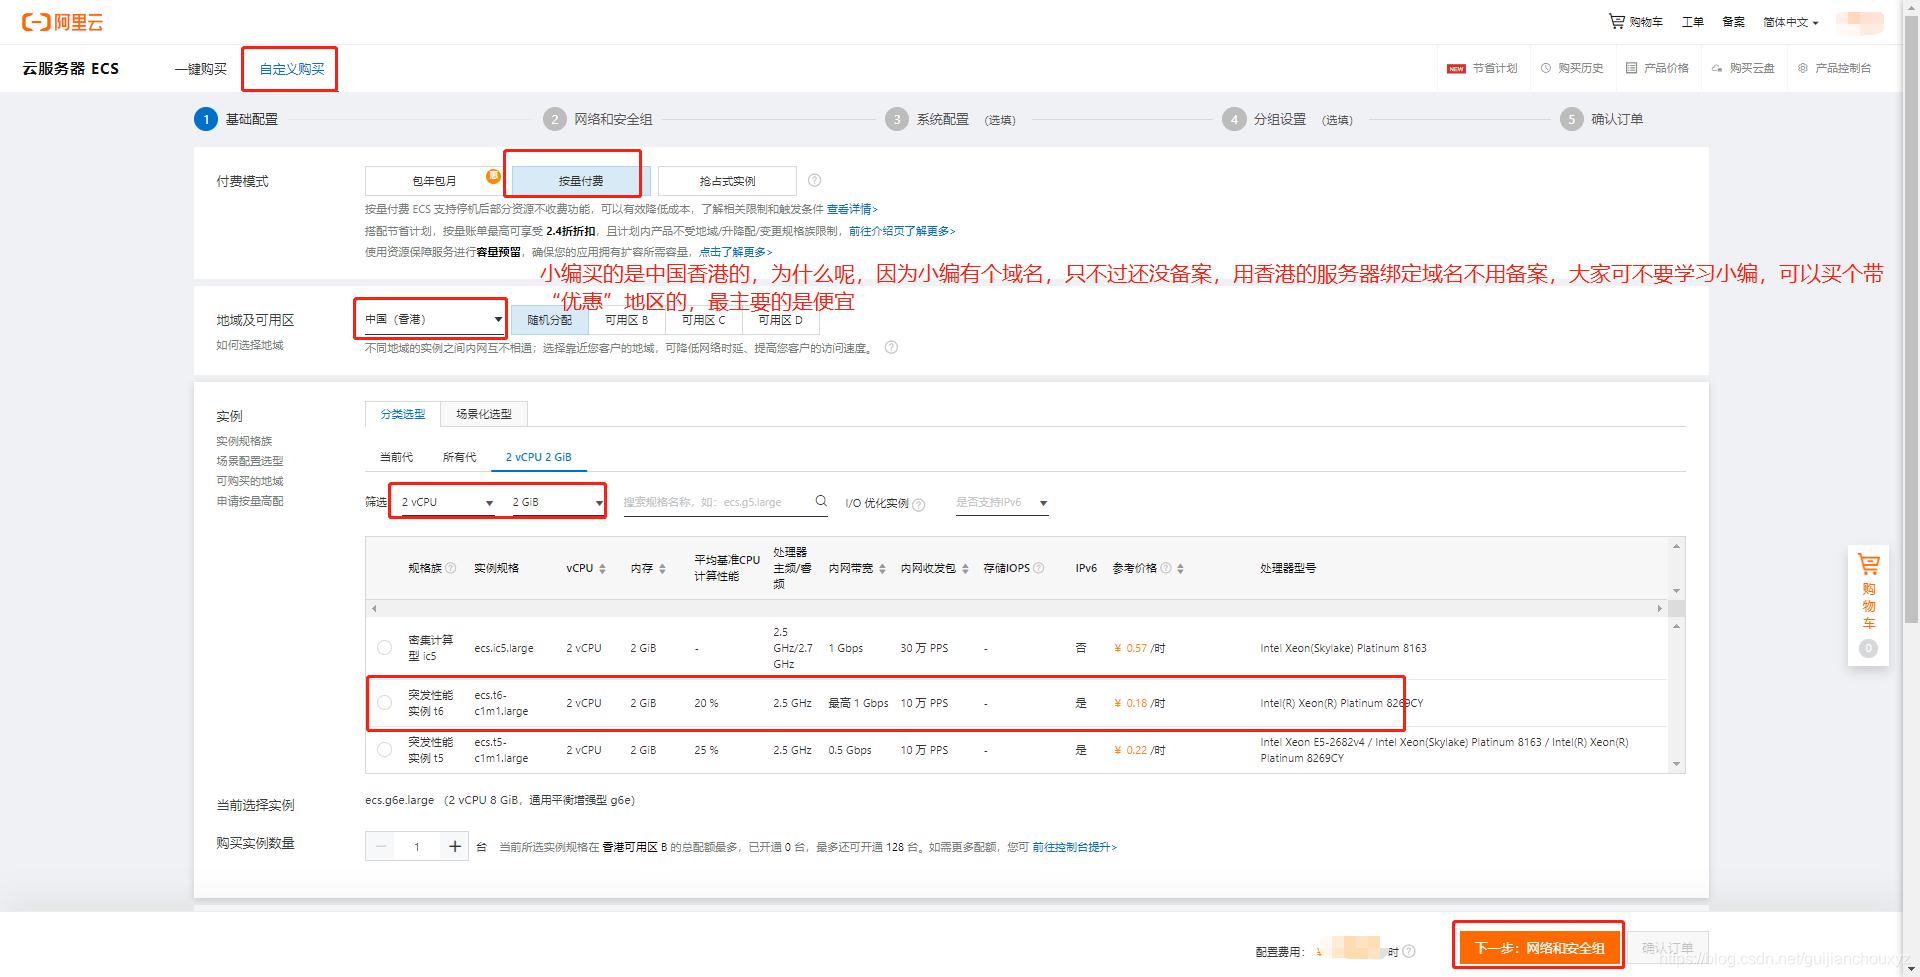Click help icon beside 规格族 column header
1920x977 pixels.
[x=451, y=568]
